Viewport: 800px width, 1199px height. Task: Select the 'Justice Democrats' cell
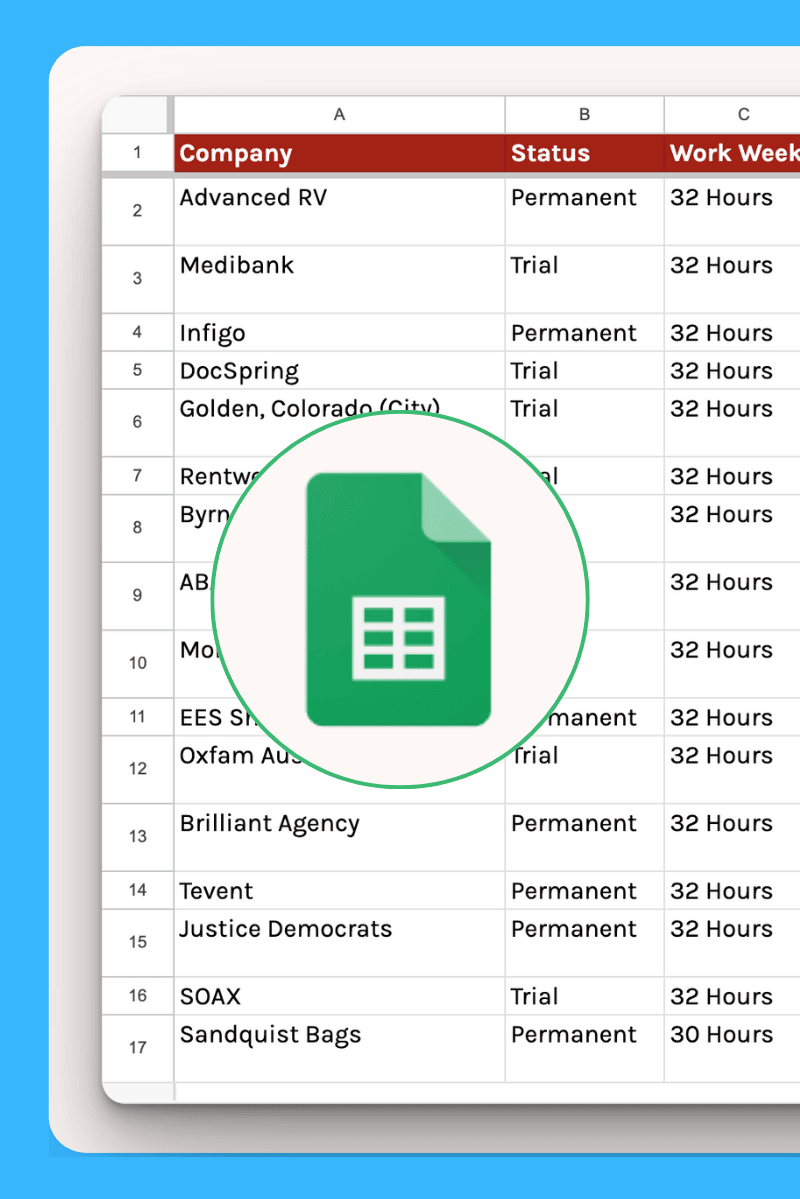[340, 942]
